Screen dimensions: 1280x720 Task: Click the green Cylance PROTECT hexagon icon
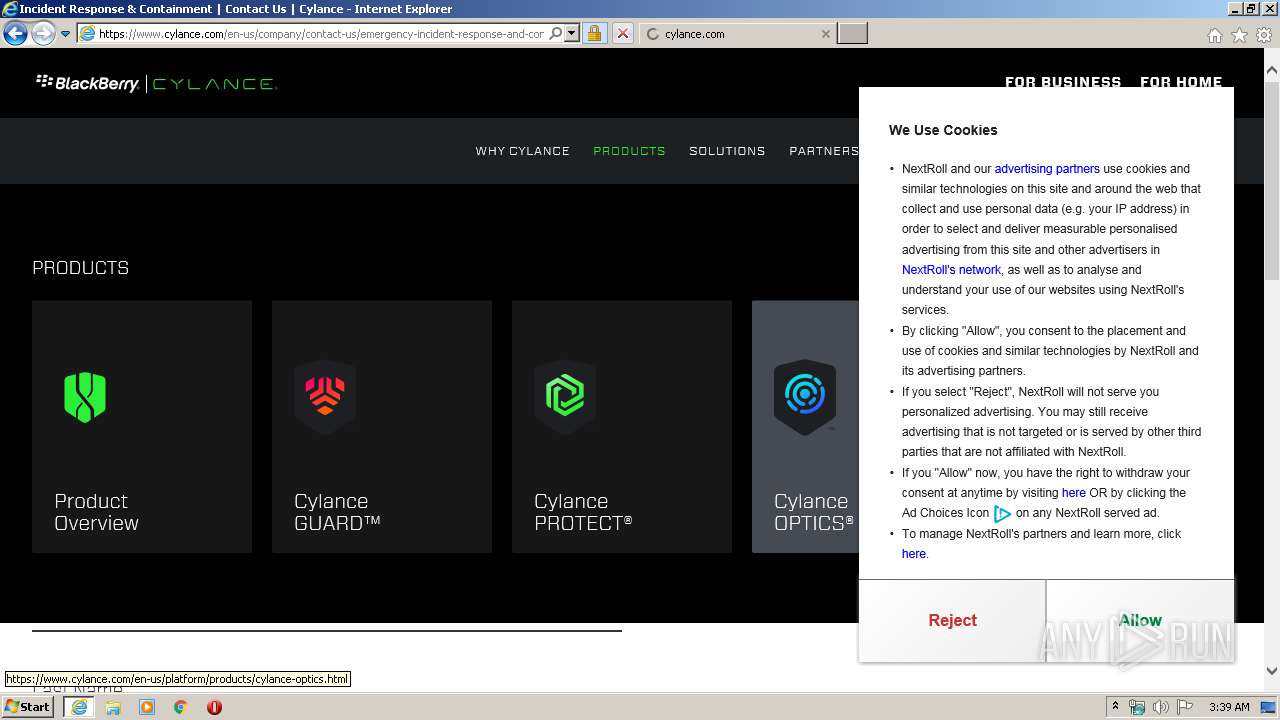(565, 396)
